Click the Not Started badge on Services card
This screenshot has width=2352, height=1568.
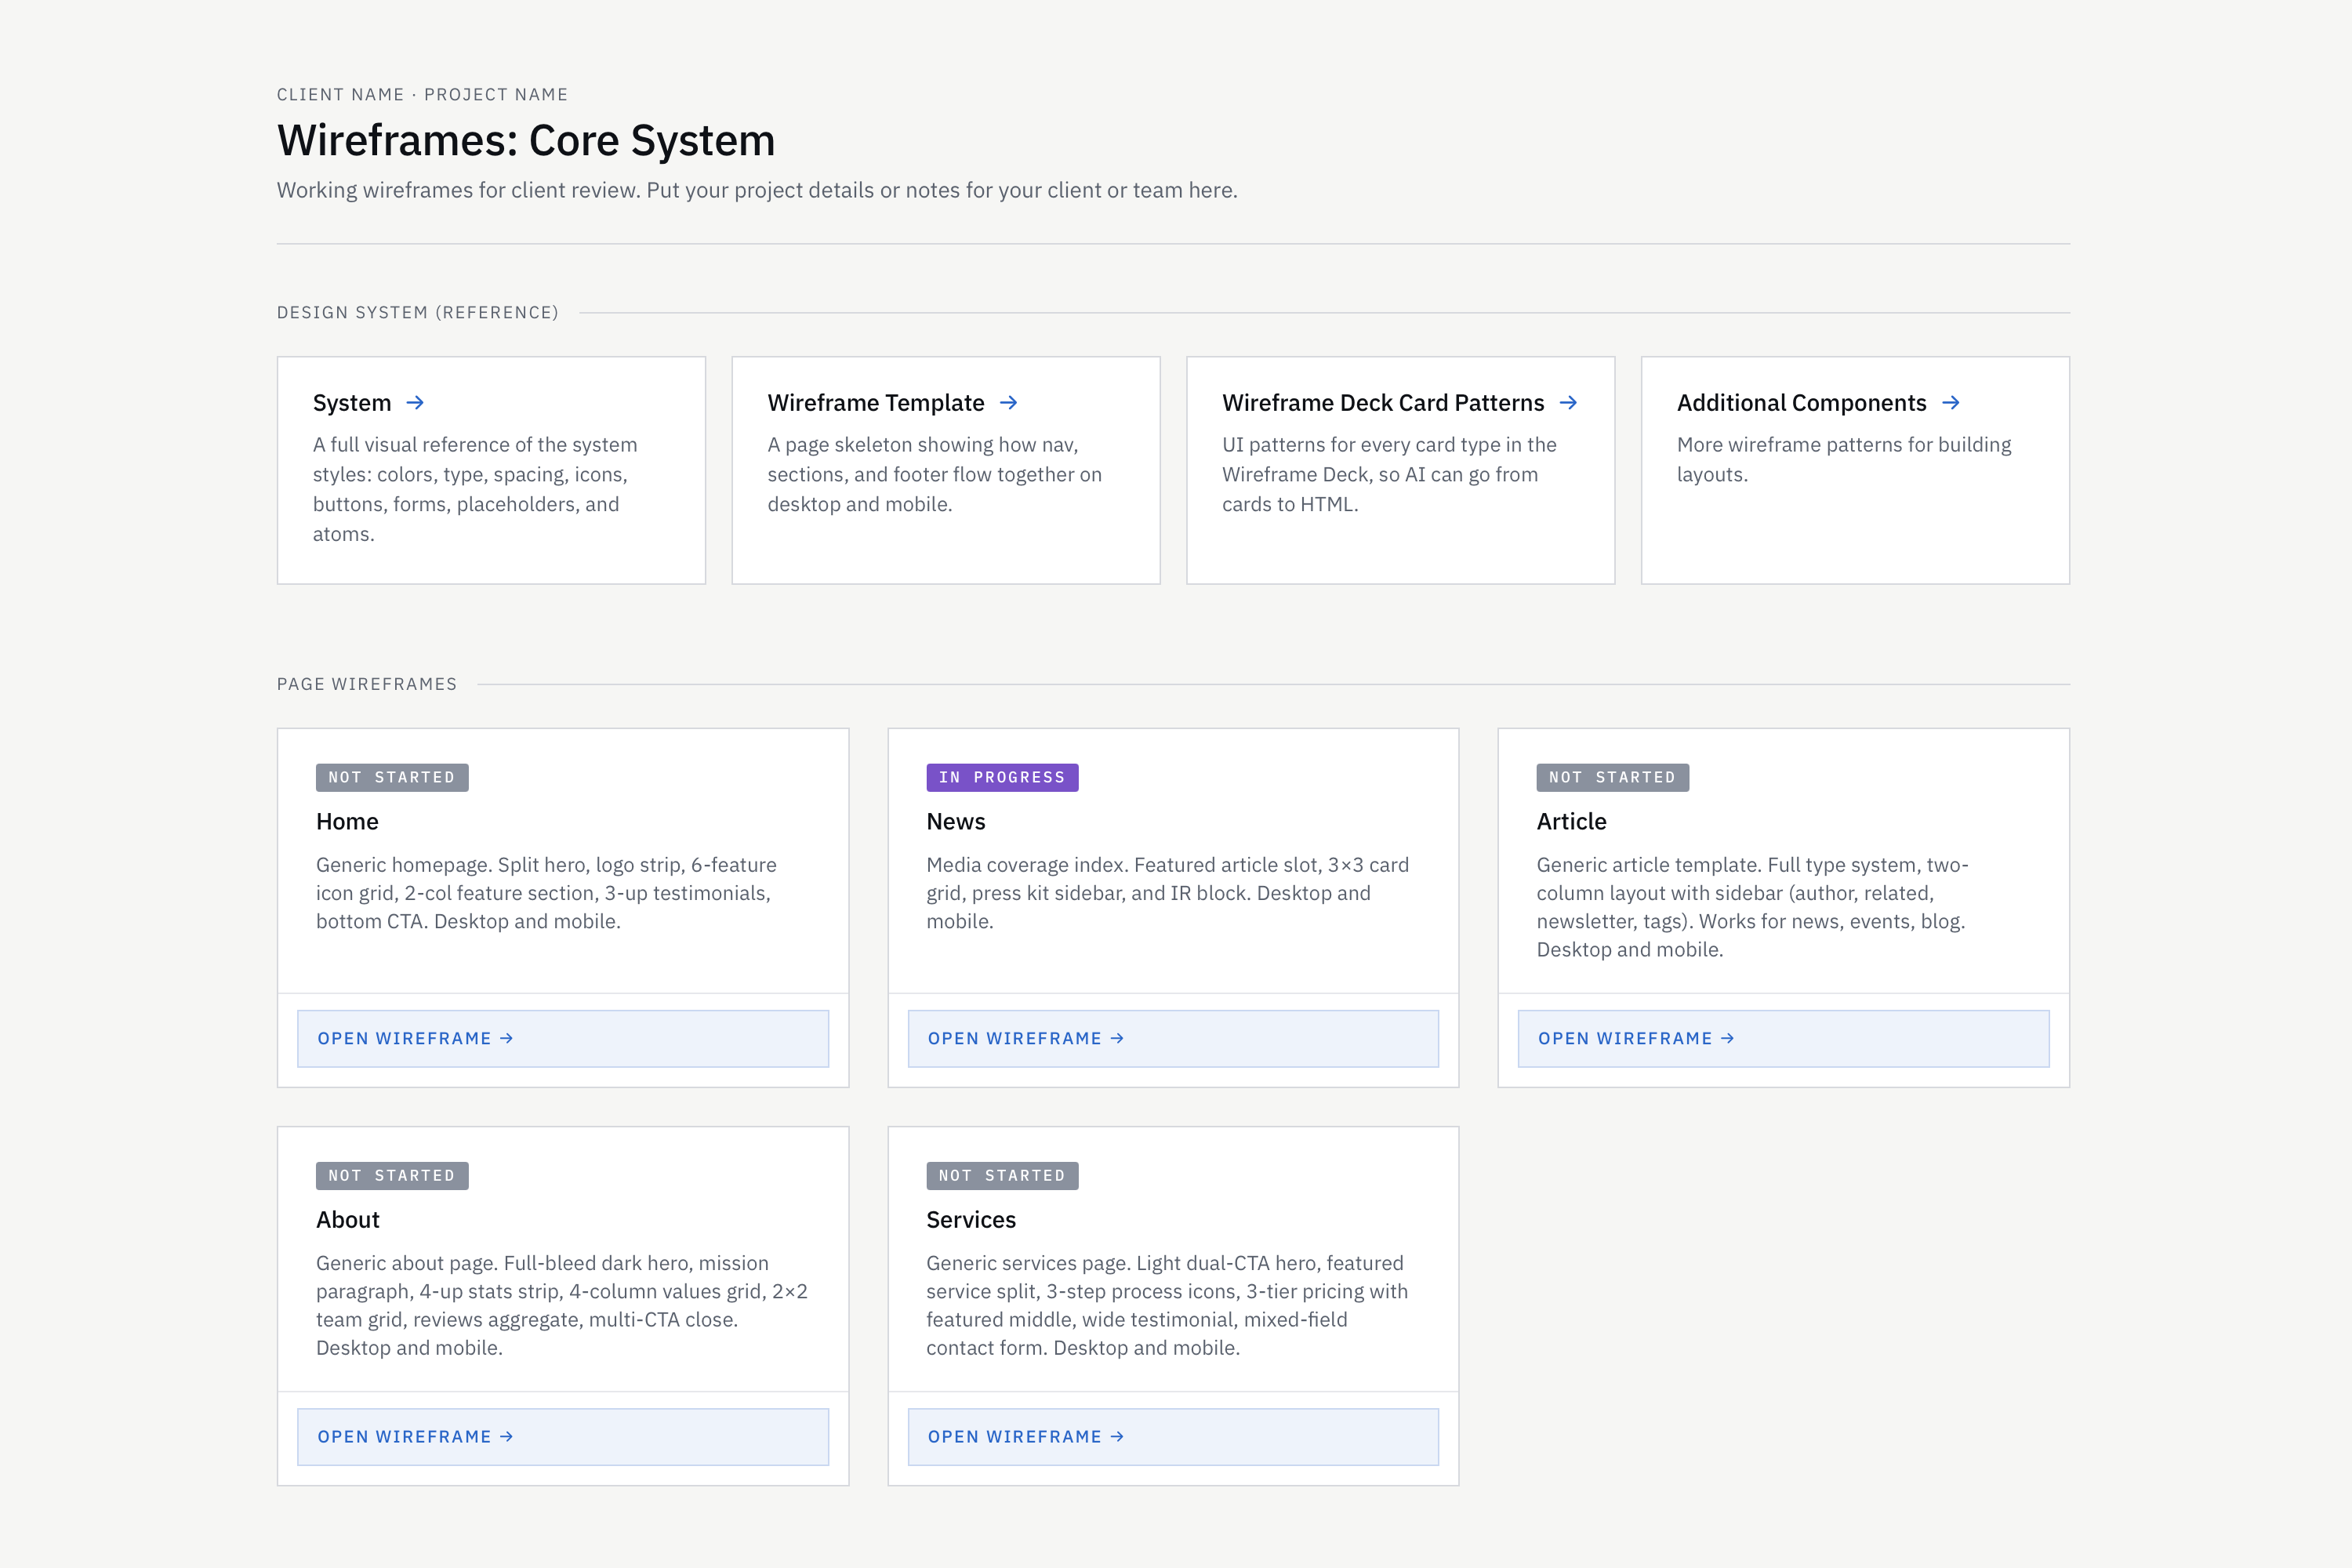coord(1002,1176)
